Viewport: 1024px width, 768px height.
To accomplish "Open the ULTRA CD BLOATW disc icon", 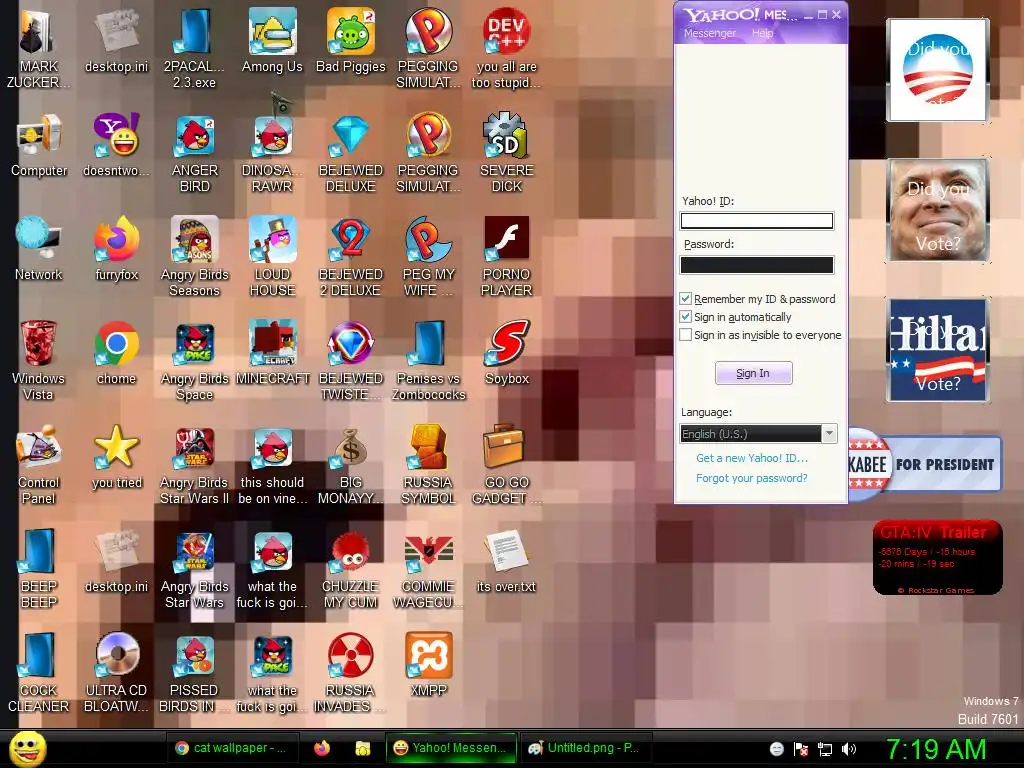I will pyautogui.click(x=117, y=673).
